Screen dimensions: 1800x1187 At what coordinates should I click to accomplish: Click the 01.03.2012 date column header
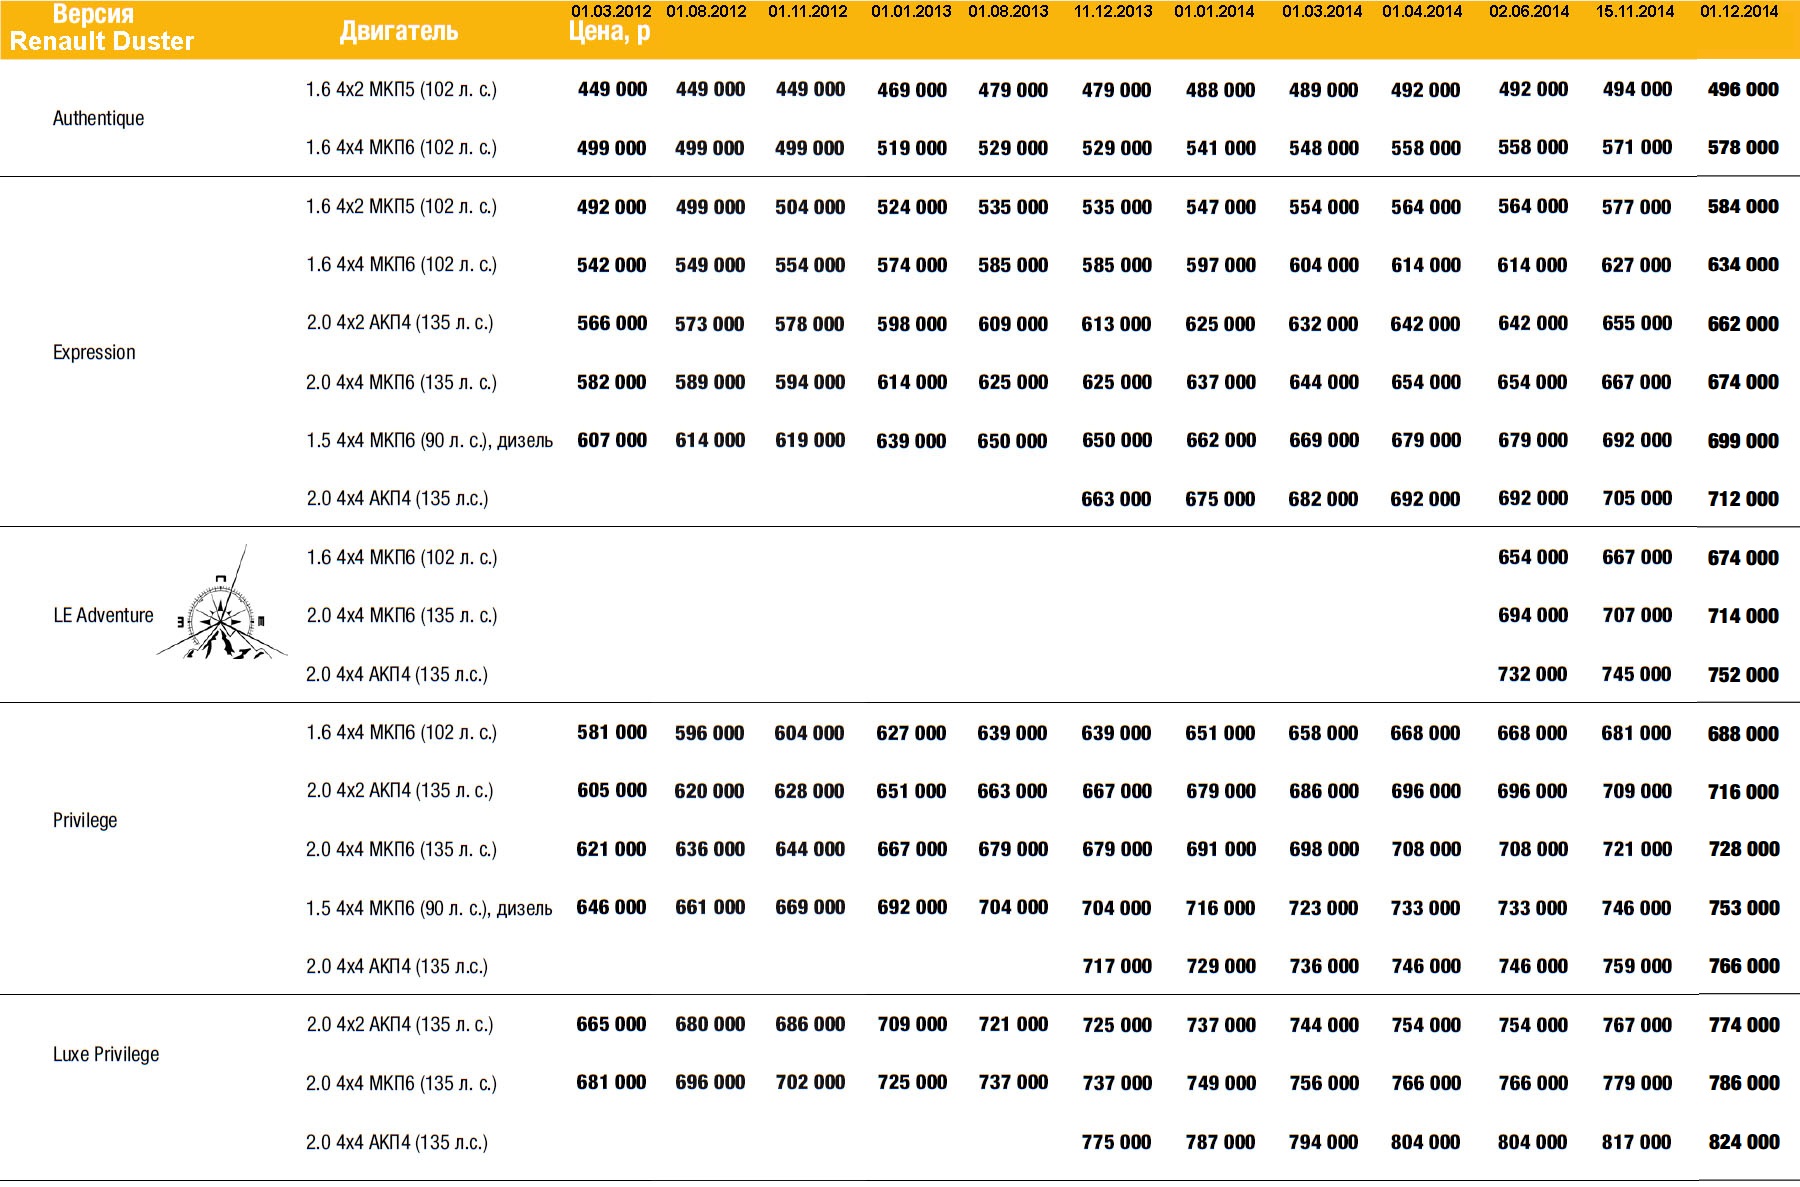tap(611, 11)
